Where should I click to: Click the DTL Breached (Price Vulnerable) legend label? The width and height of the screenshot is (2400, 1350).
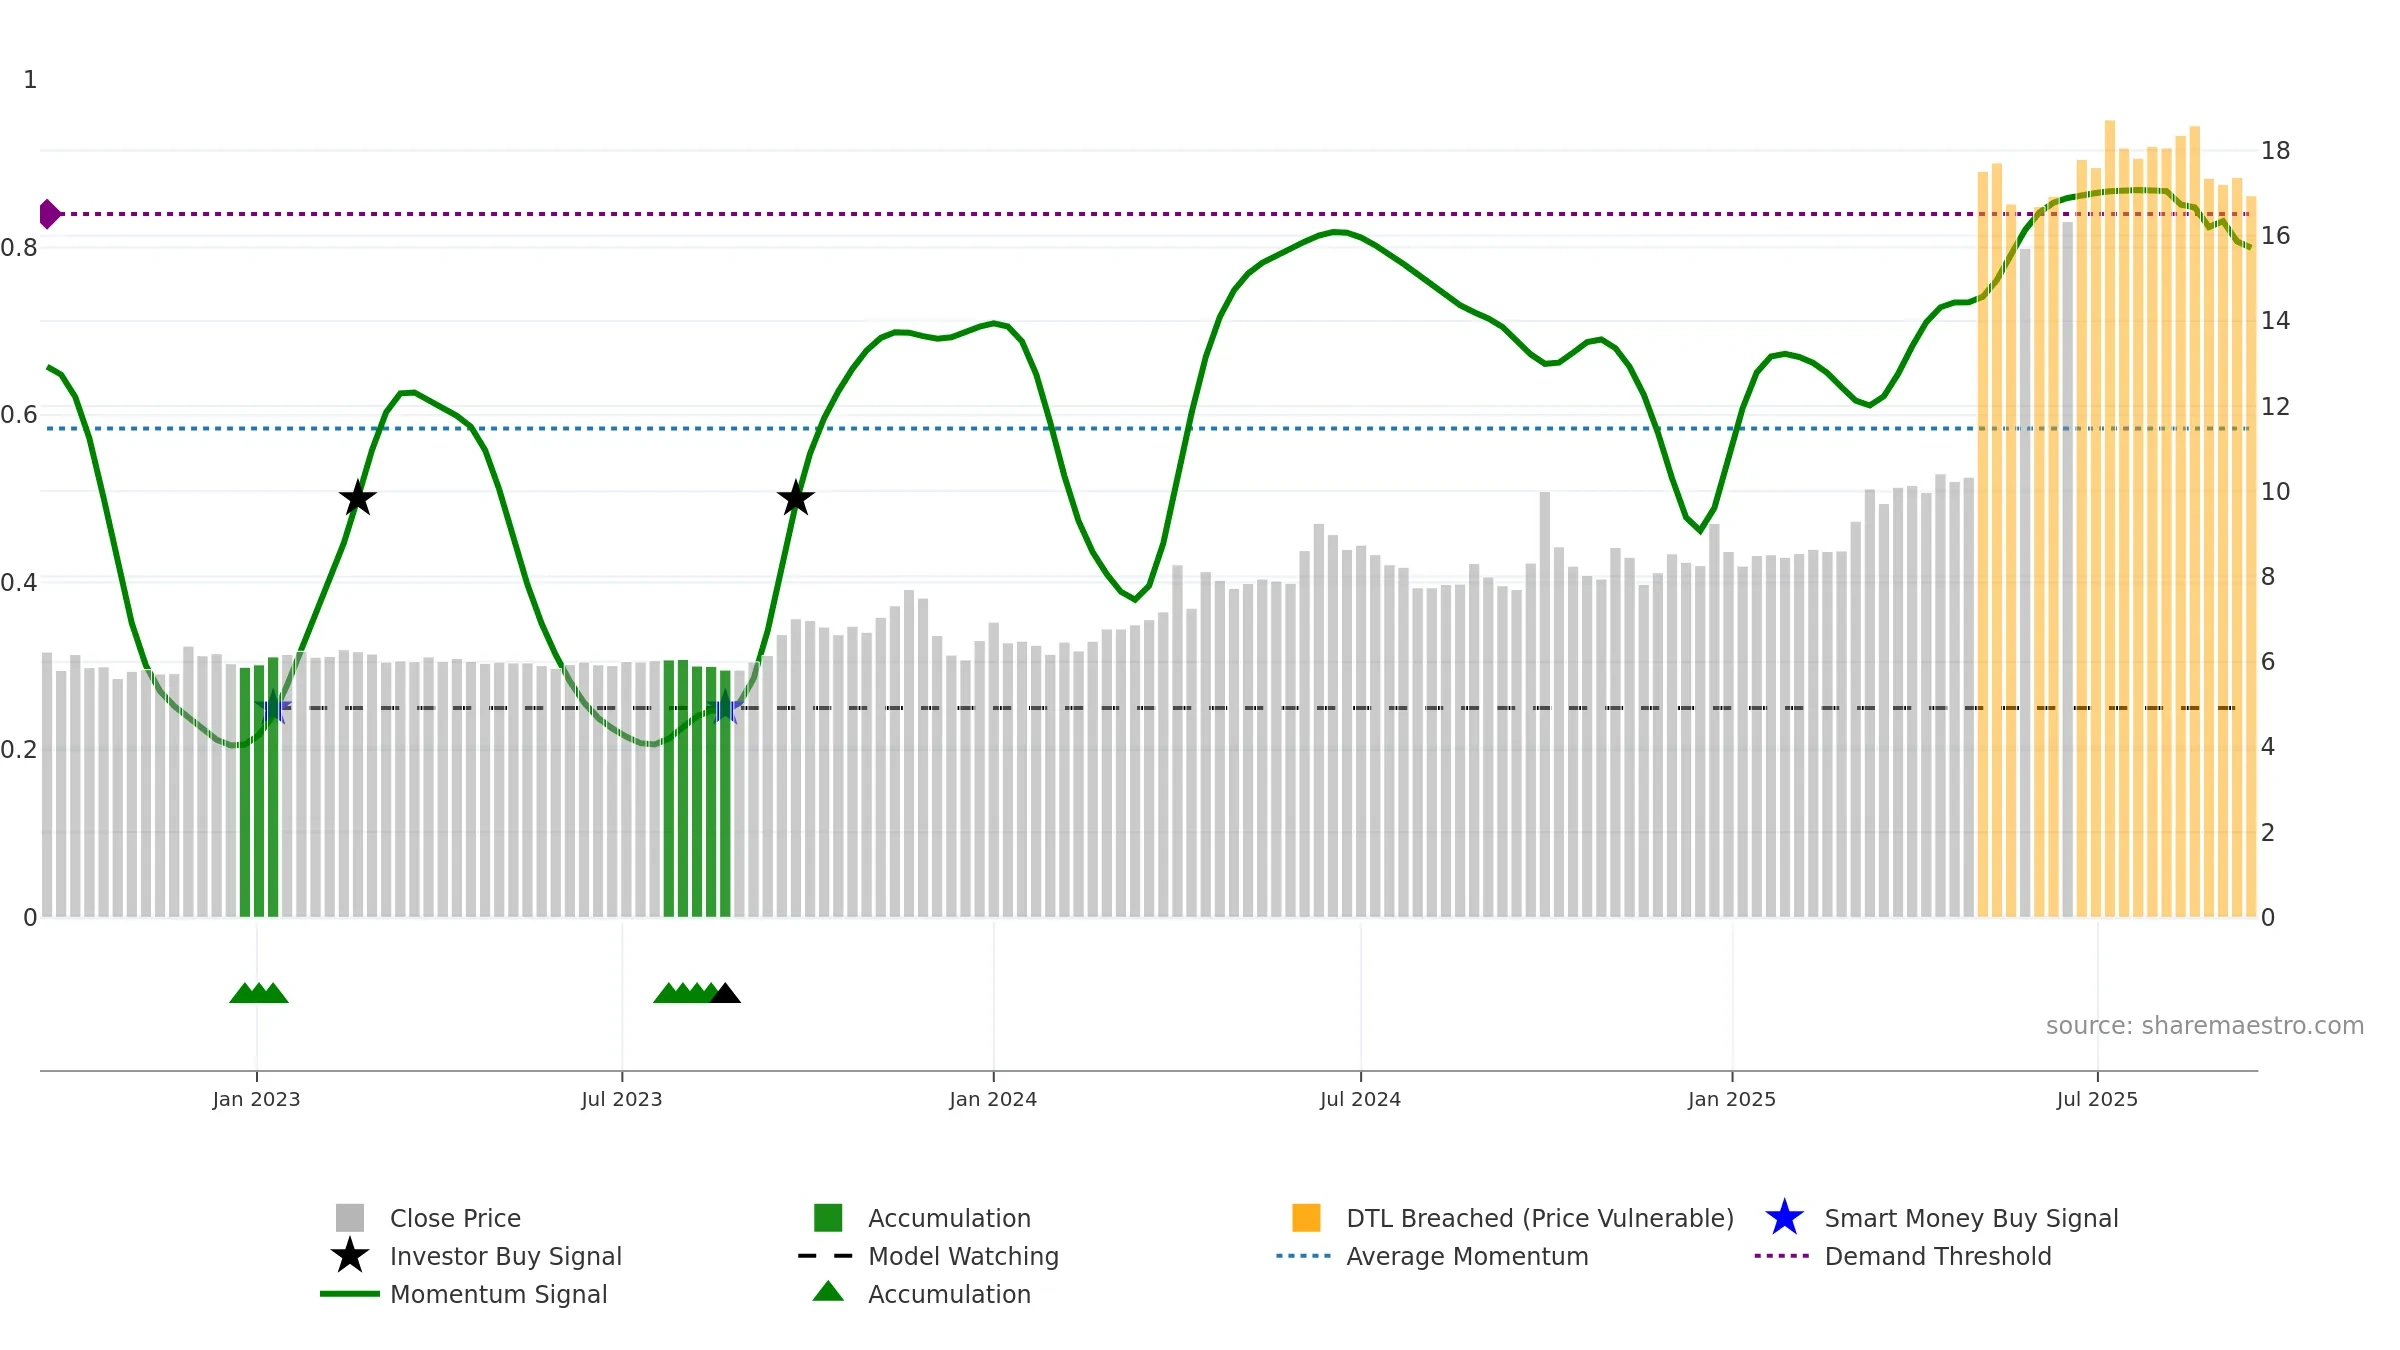tap(1539, 1218)
